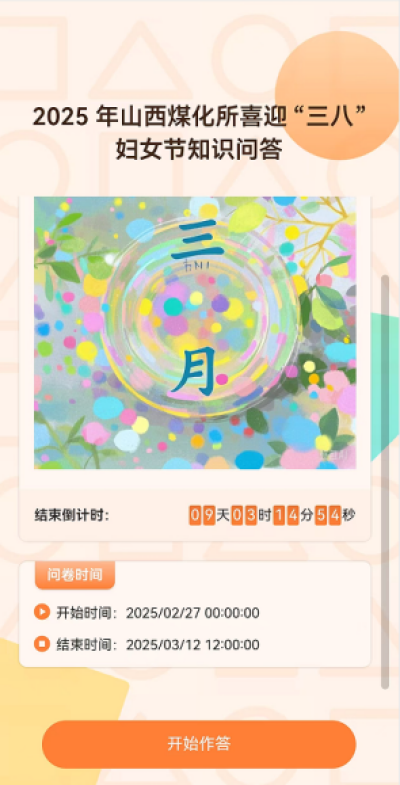Click the 结束倒计时 label
The height and width of the screenshot is (785, 400).
pos(72,515)
